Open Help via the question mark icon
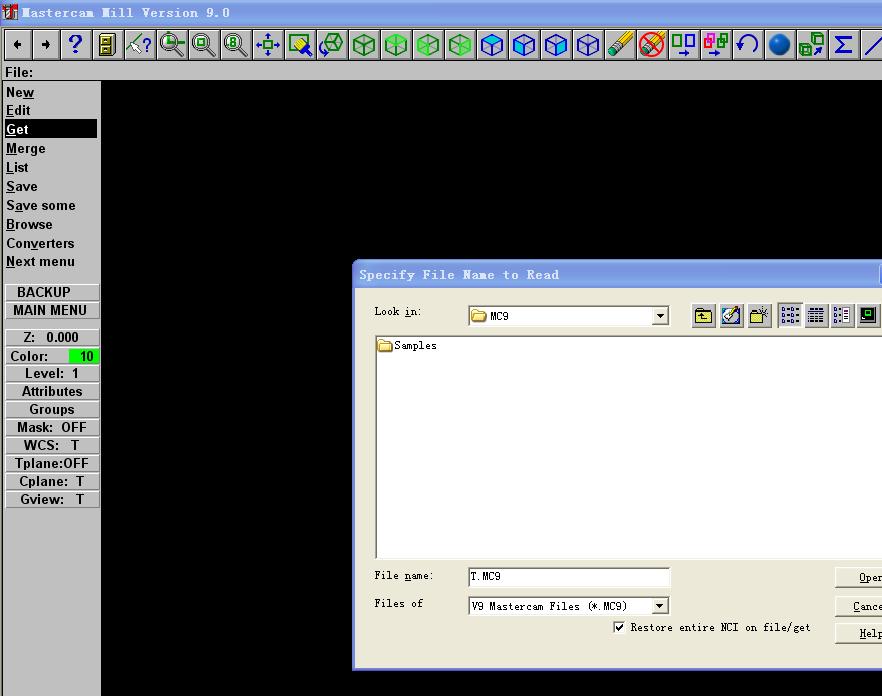The image size is (882, 696). click(x=75, y=44)
